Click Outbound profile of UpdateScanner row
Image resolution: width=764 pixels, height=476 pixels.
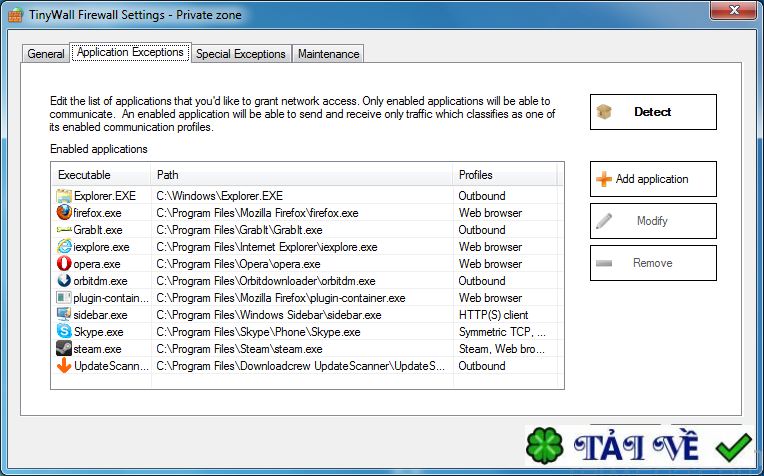pos(482,366)
